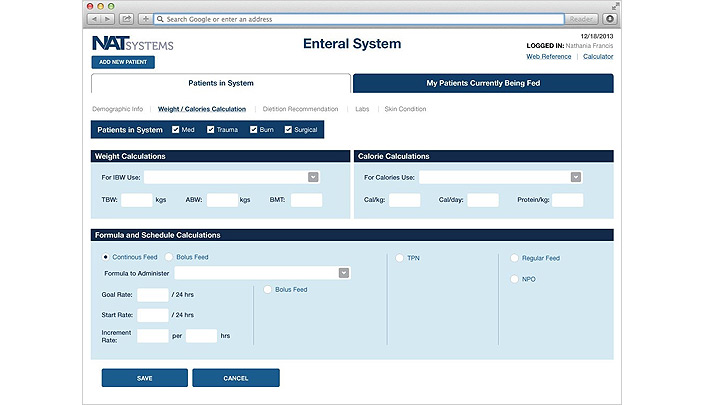This screenshot has height=405, width=705.
Task: Uncheck the Burn checkbox
Action: click(x=254, y=129)
